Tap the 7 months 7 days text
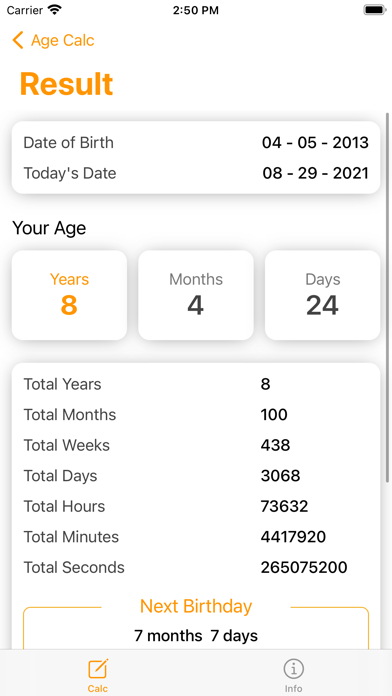This screenshot has height=696, width=392. (x=196, y=636)
